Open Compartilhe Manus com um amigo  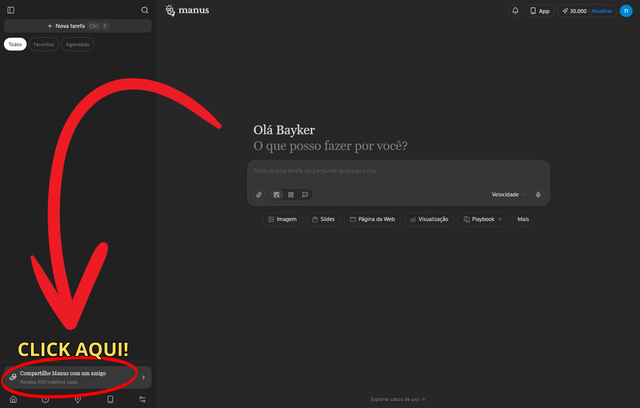click(78, 377)
